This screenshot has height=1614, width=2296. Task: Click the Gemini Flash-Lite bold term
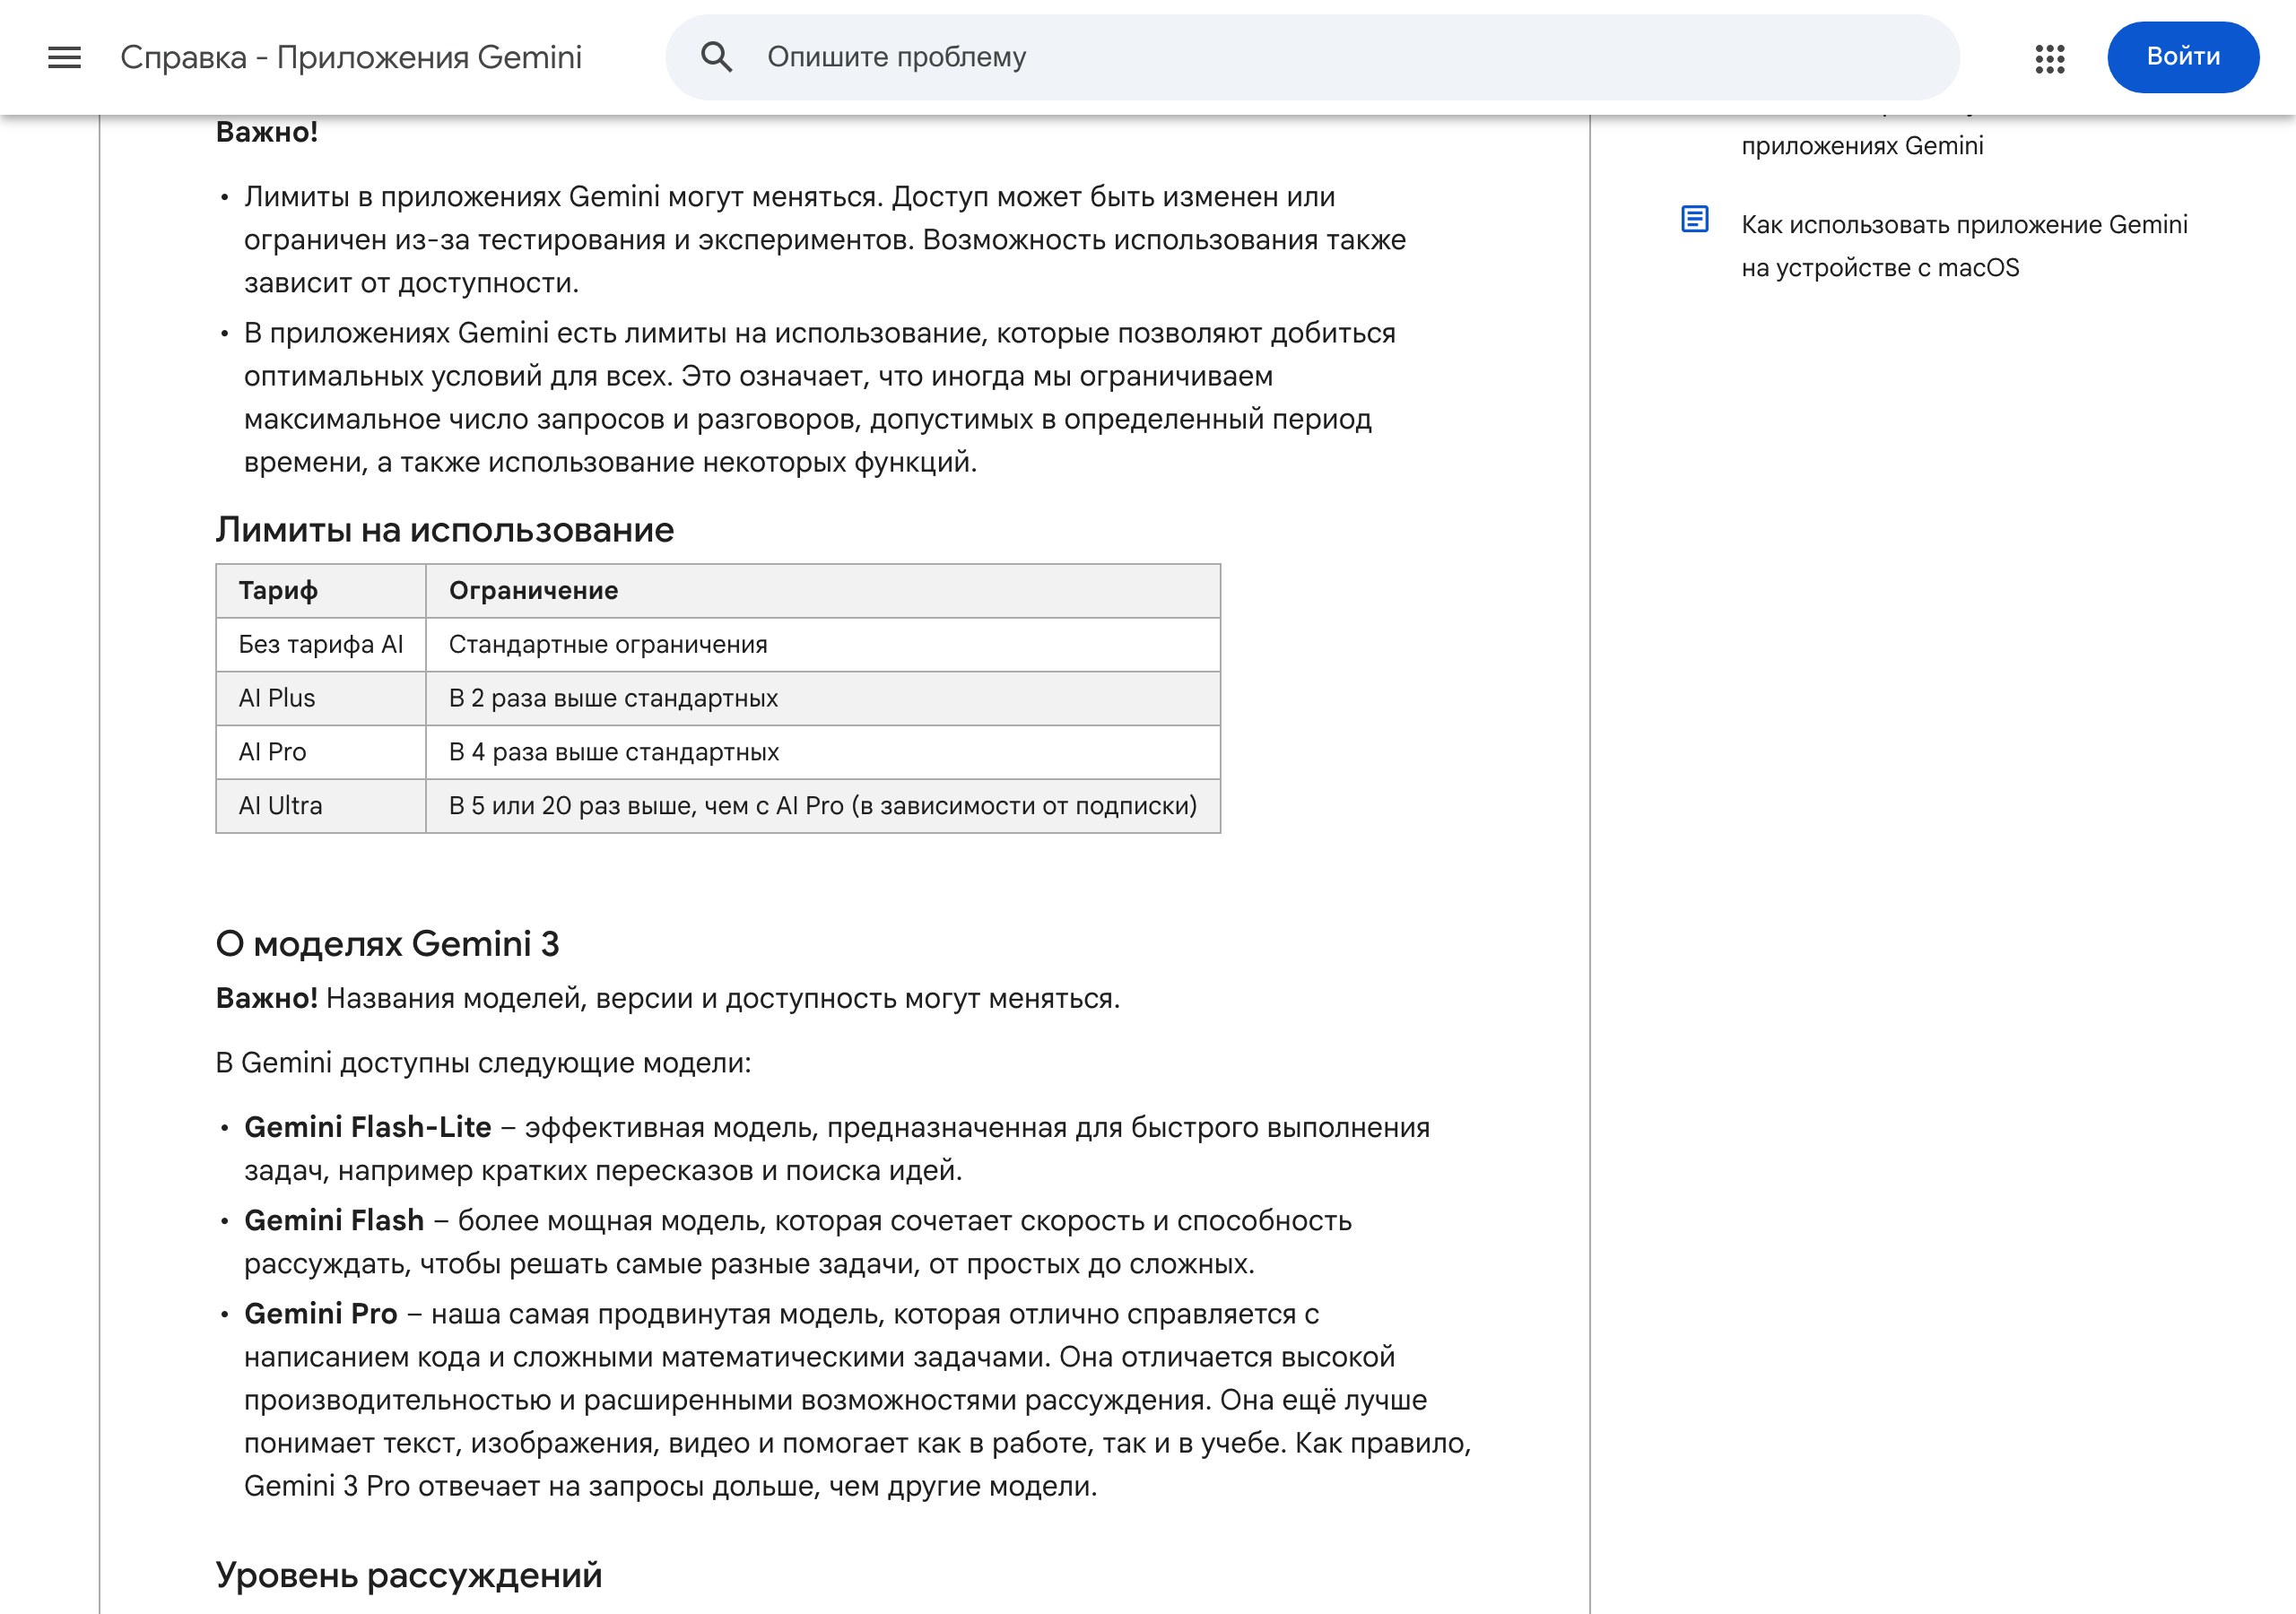coord(368,1128)
